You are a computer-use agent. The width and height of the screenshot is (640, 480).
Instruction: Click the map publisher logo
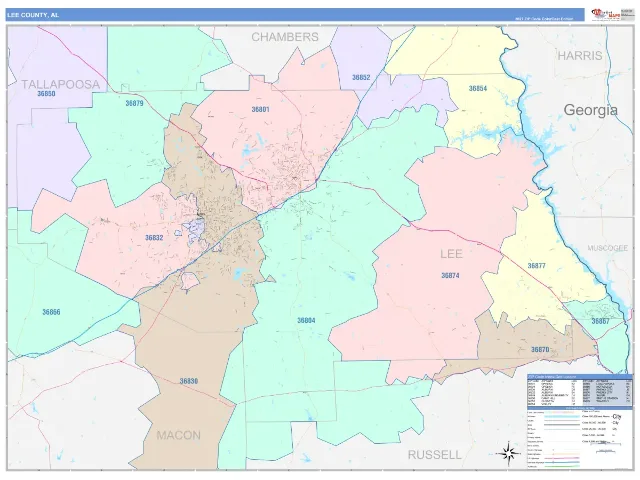click(606, 14)
